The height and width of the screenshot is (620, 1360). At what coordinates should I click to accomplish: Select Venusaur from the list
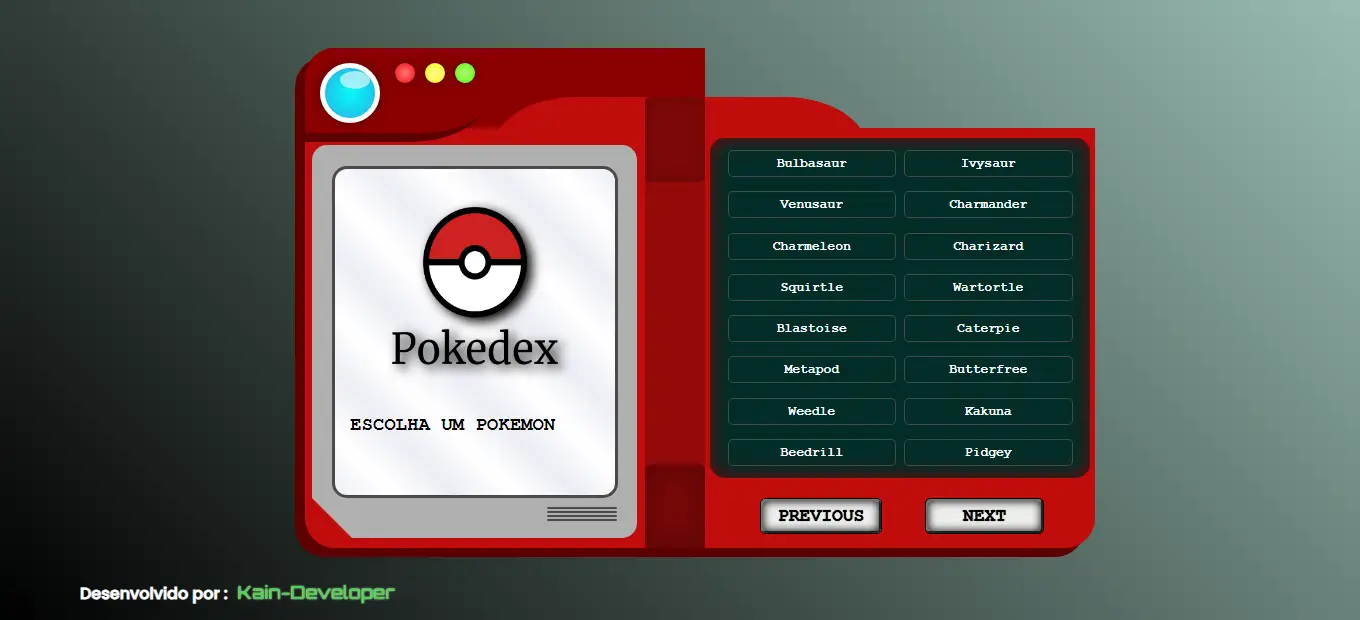tap(811, 204)
